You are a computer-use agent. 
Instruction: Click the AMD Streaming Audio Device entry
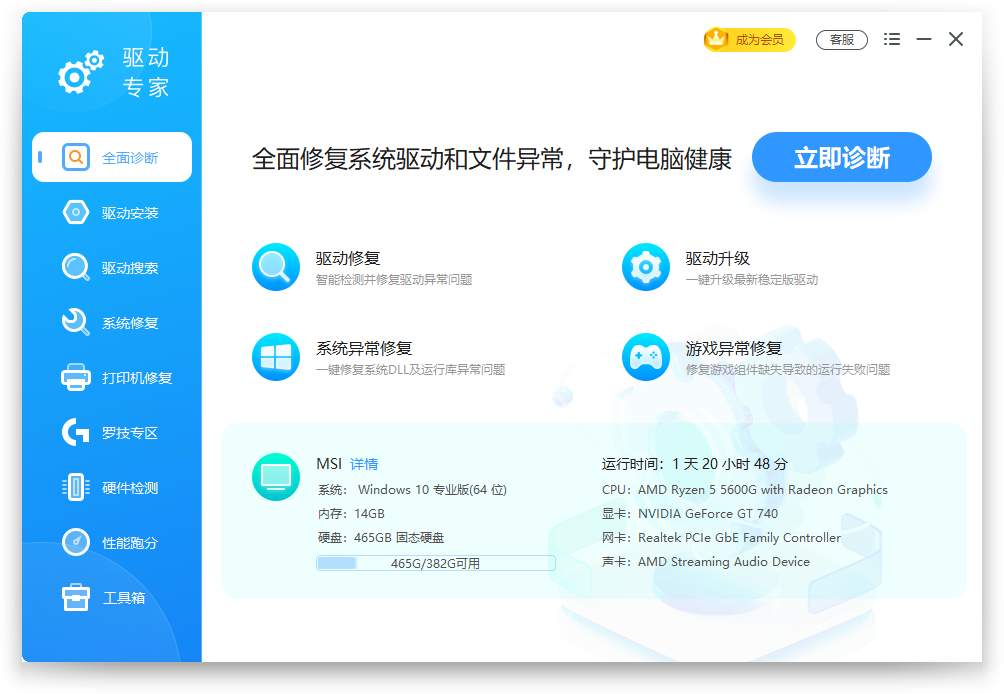(x=706, y=561)
